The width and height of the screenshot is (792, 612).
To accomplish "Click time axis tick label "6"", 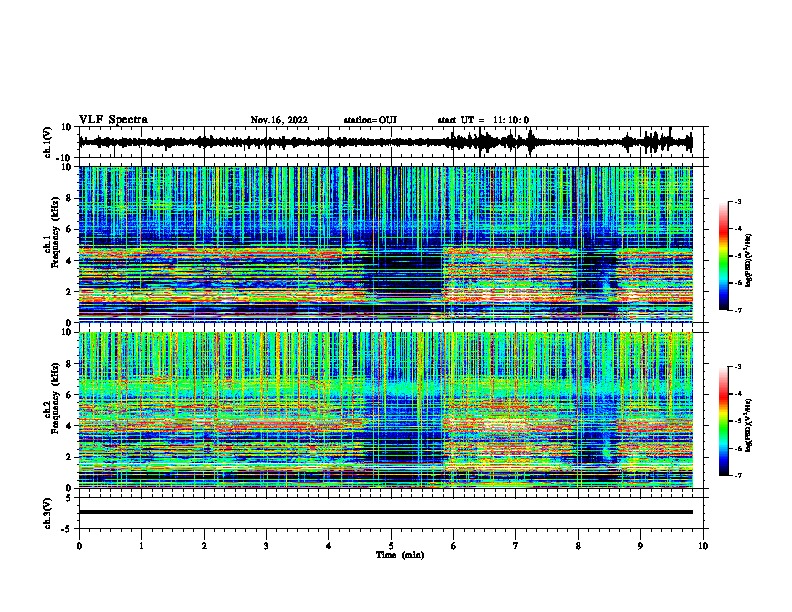I will [x=453, y=546].
